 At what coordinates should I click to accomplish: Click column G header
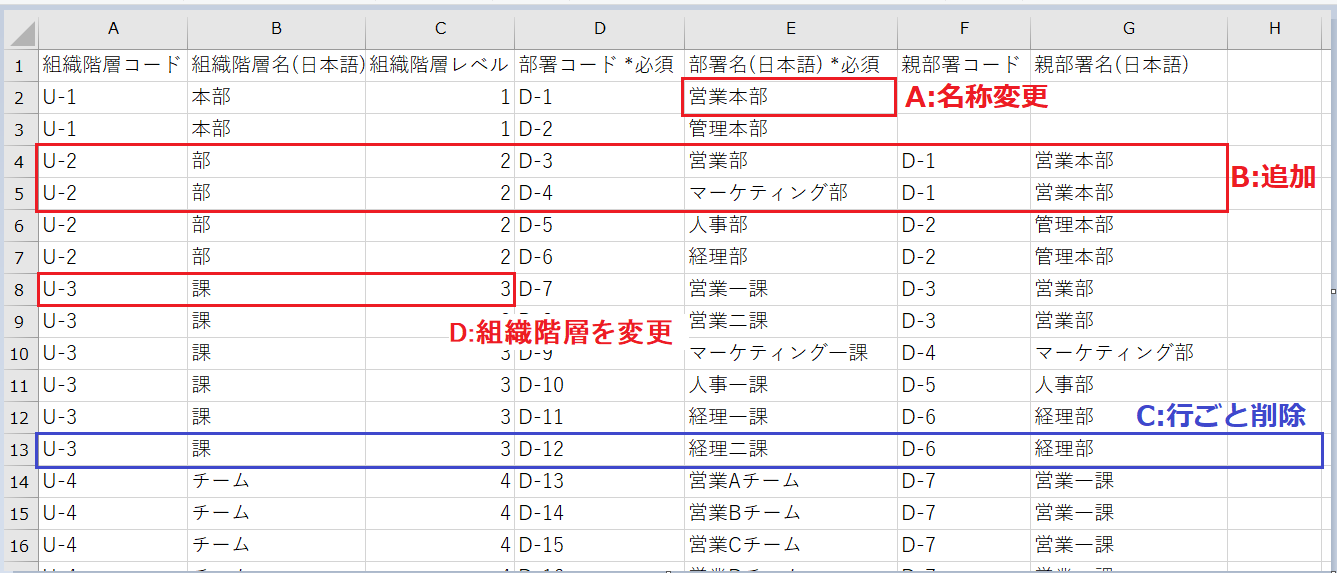(x=1128, y=29)
